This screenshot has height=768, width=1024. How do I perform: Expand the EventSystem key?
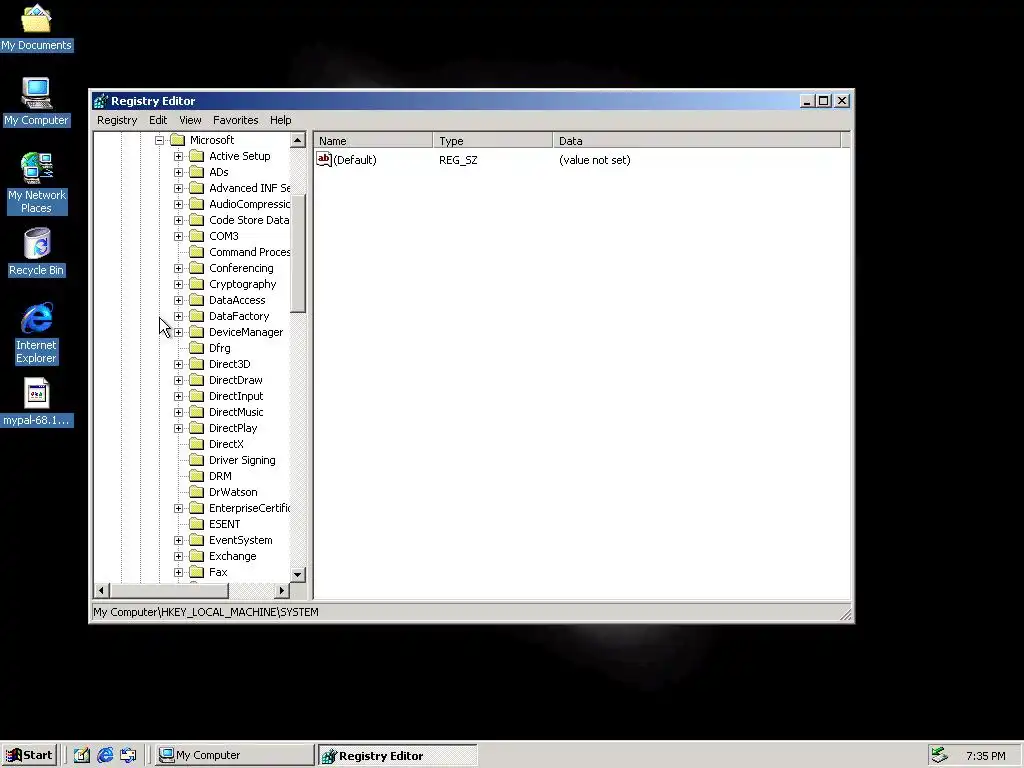(178, 540)
